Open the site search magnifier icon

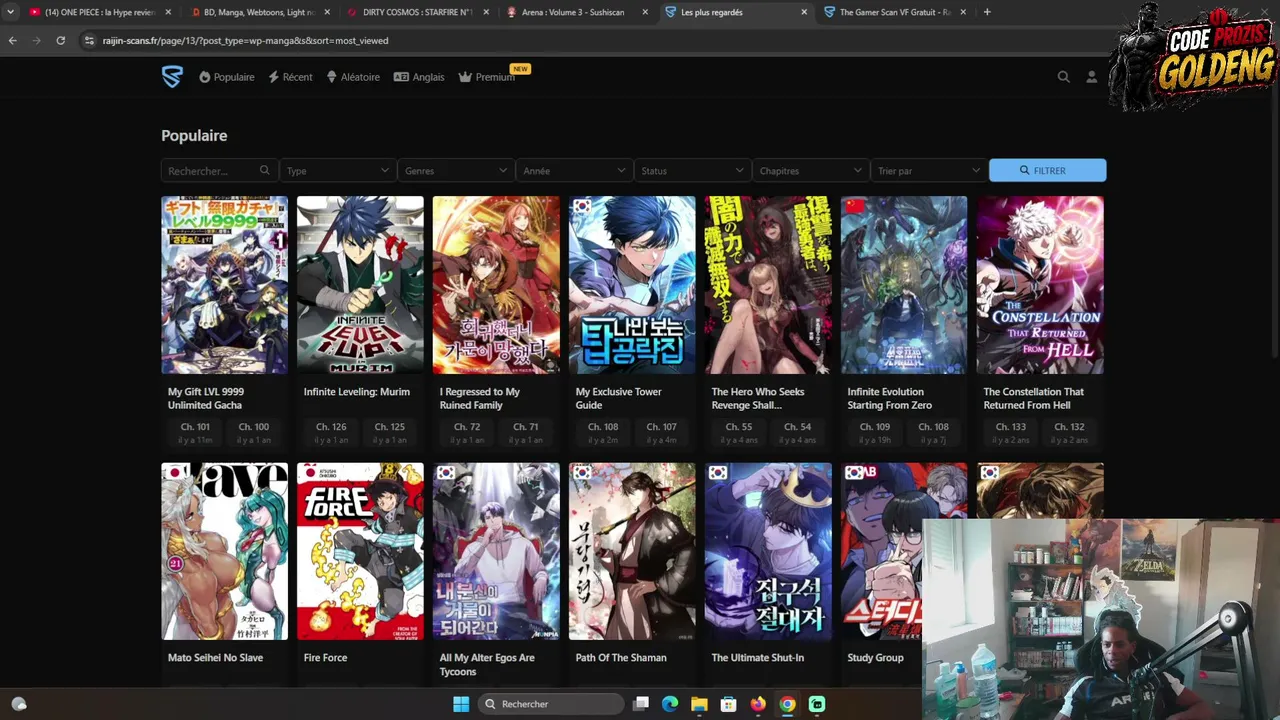click(1063, 77)
